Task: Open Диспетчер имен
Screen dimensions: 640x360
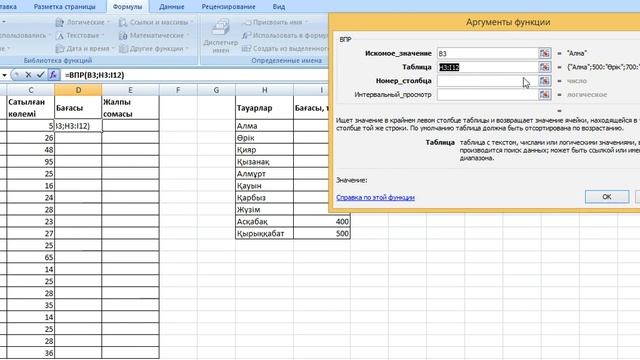Action: click(x=220, y=36)
